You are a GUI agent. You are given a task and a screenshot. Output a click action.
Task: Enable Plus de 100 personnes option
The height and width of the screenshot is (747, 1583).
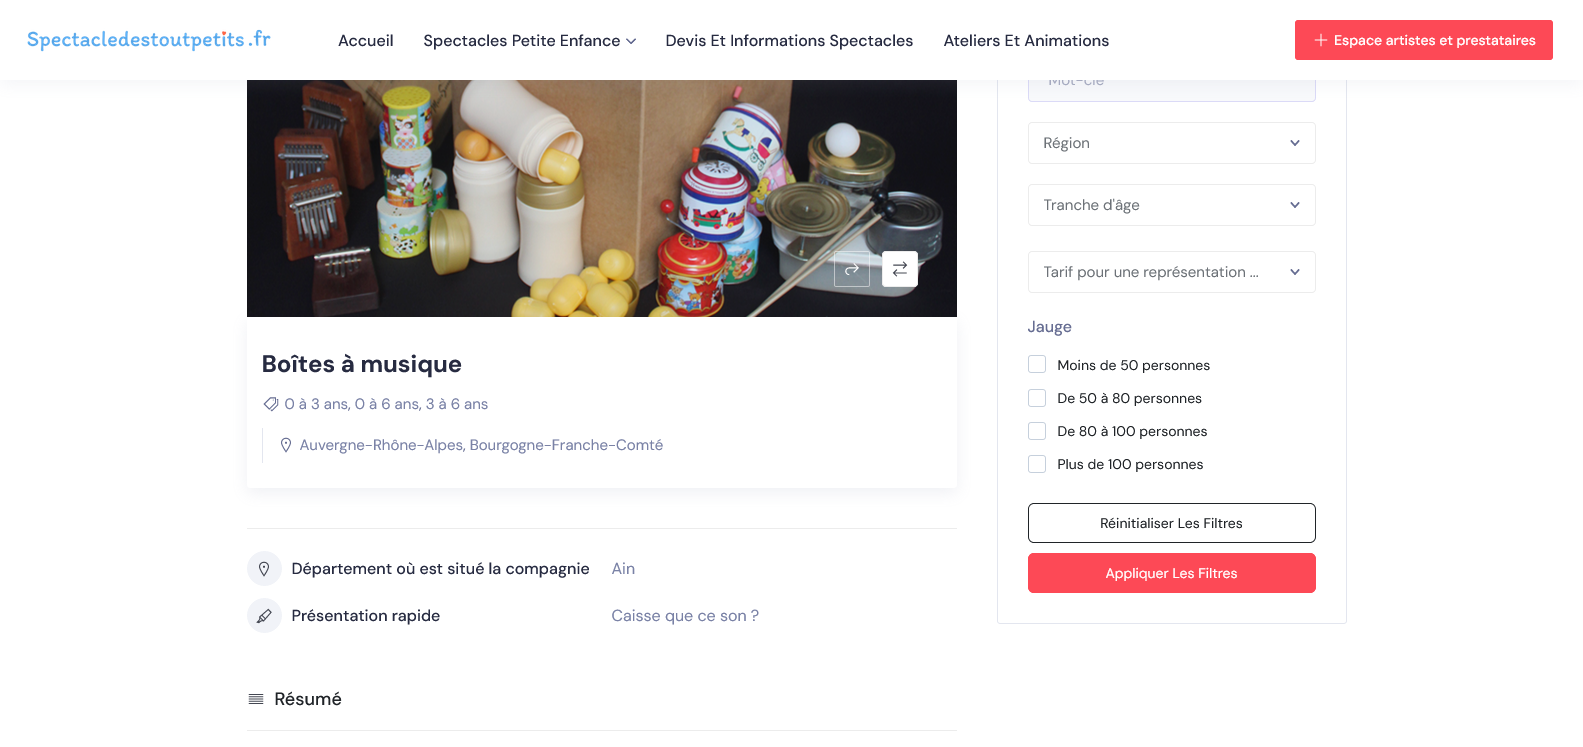(x=1037, y=464)
